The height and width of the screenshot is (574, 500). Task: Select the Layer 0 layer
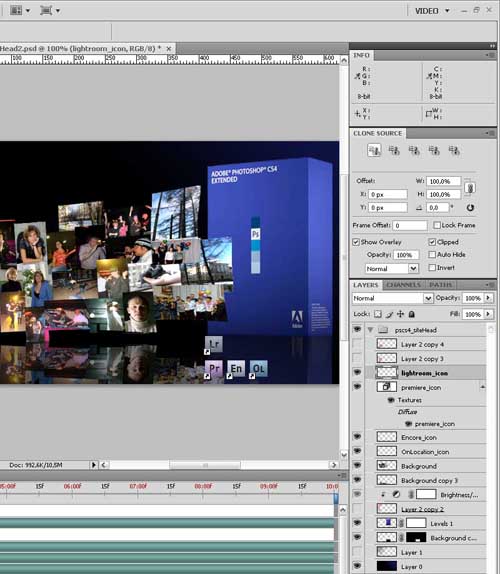click(x=425, y=567)
